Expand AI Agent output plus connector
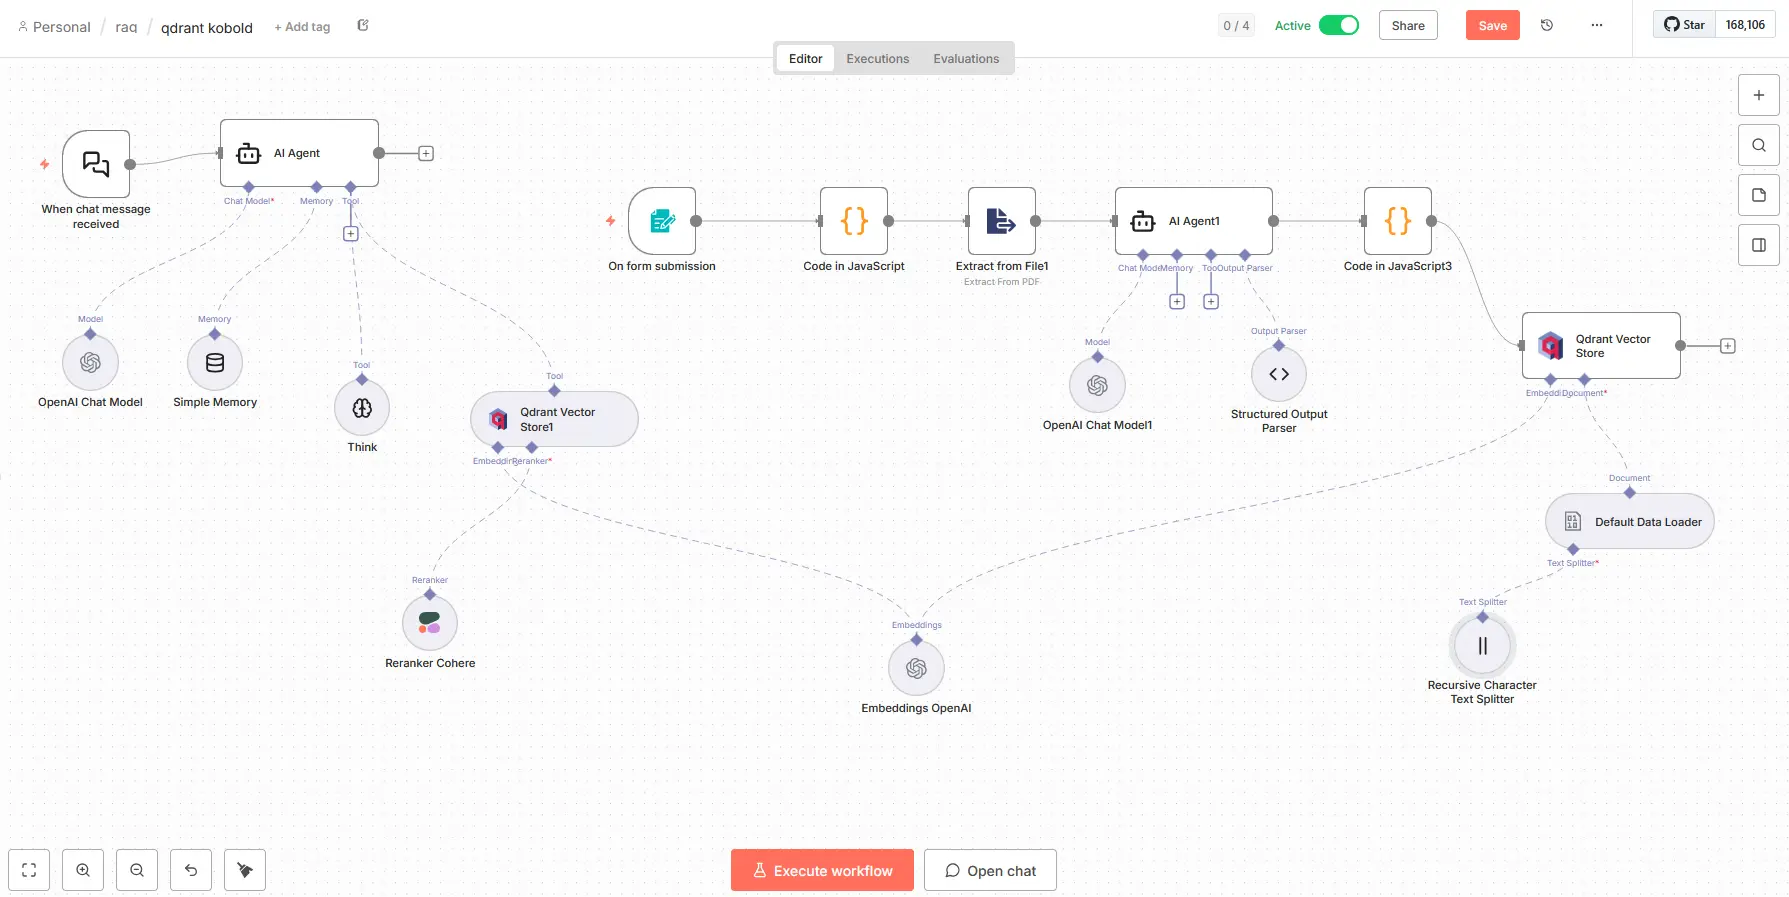 pos(426,153)
